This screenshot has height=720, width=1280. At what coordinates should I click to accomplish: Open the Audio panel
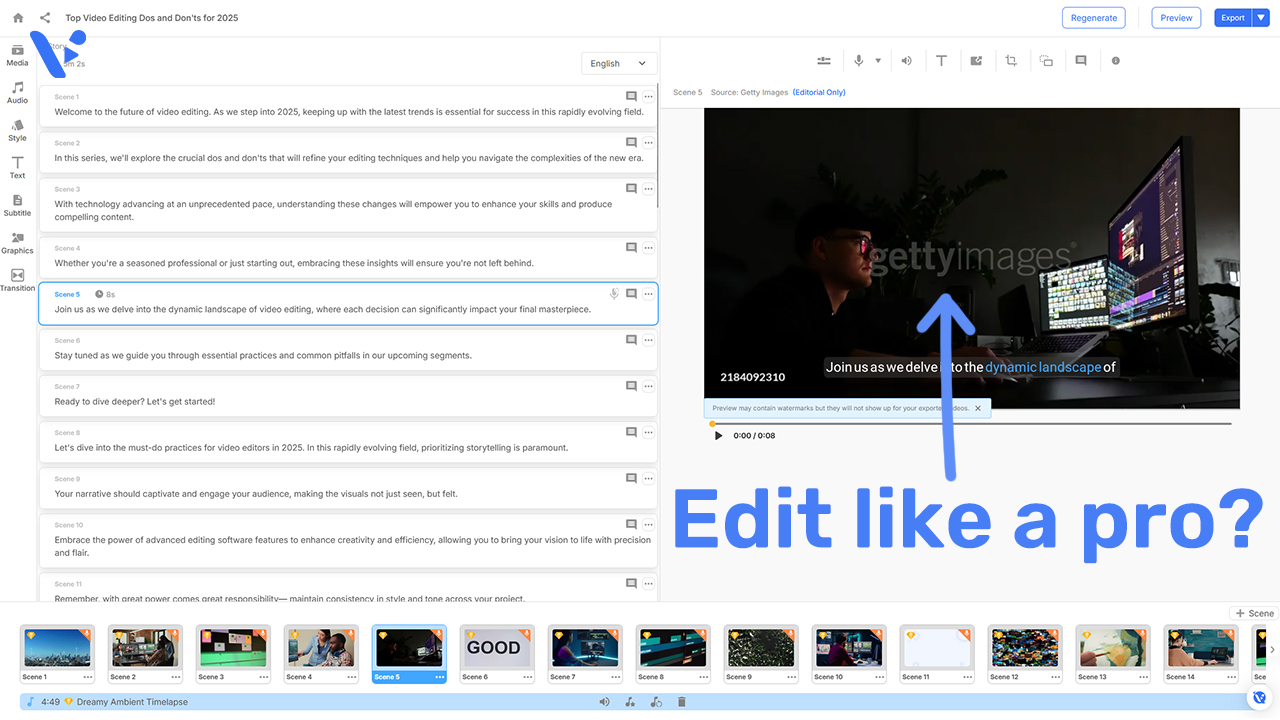17,93
